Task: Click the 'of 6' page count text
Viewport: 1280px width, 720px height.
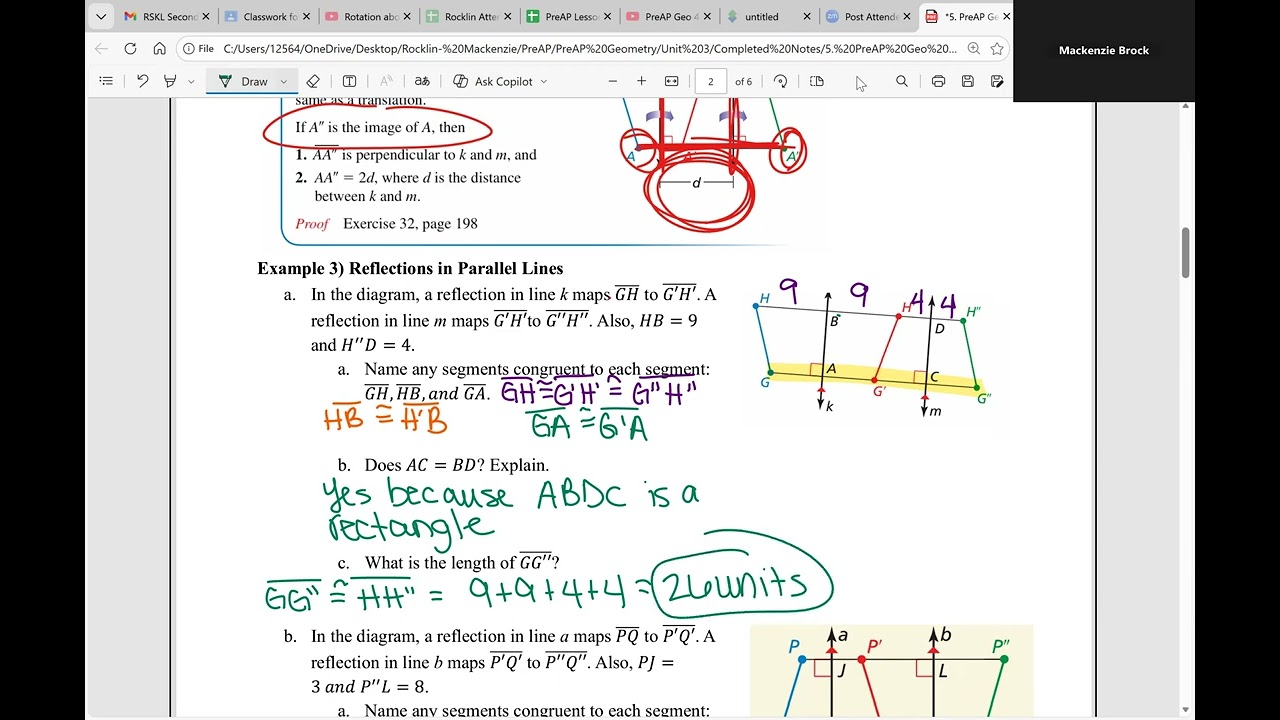Action: coord(744,82)
